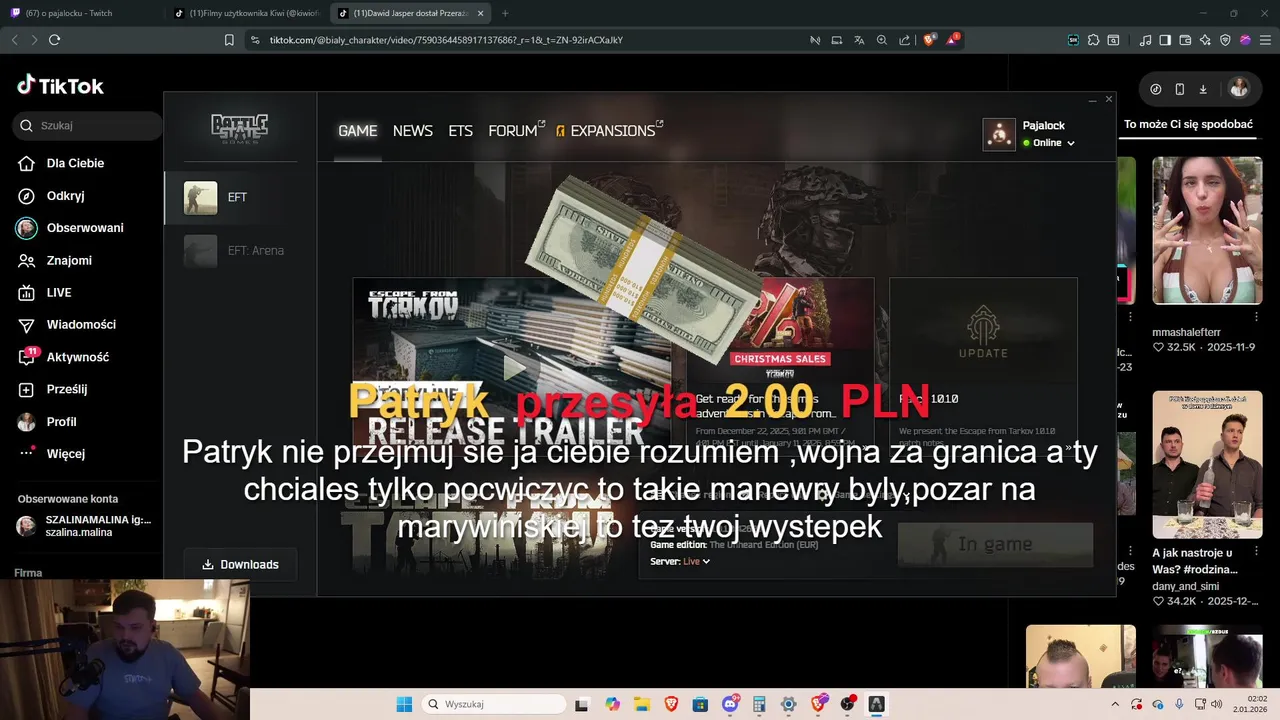Open the mmashalefterr recommended video
Image resolution: width=1280 pixels, height=720 pixels.
1207,230
